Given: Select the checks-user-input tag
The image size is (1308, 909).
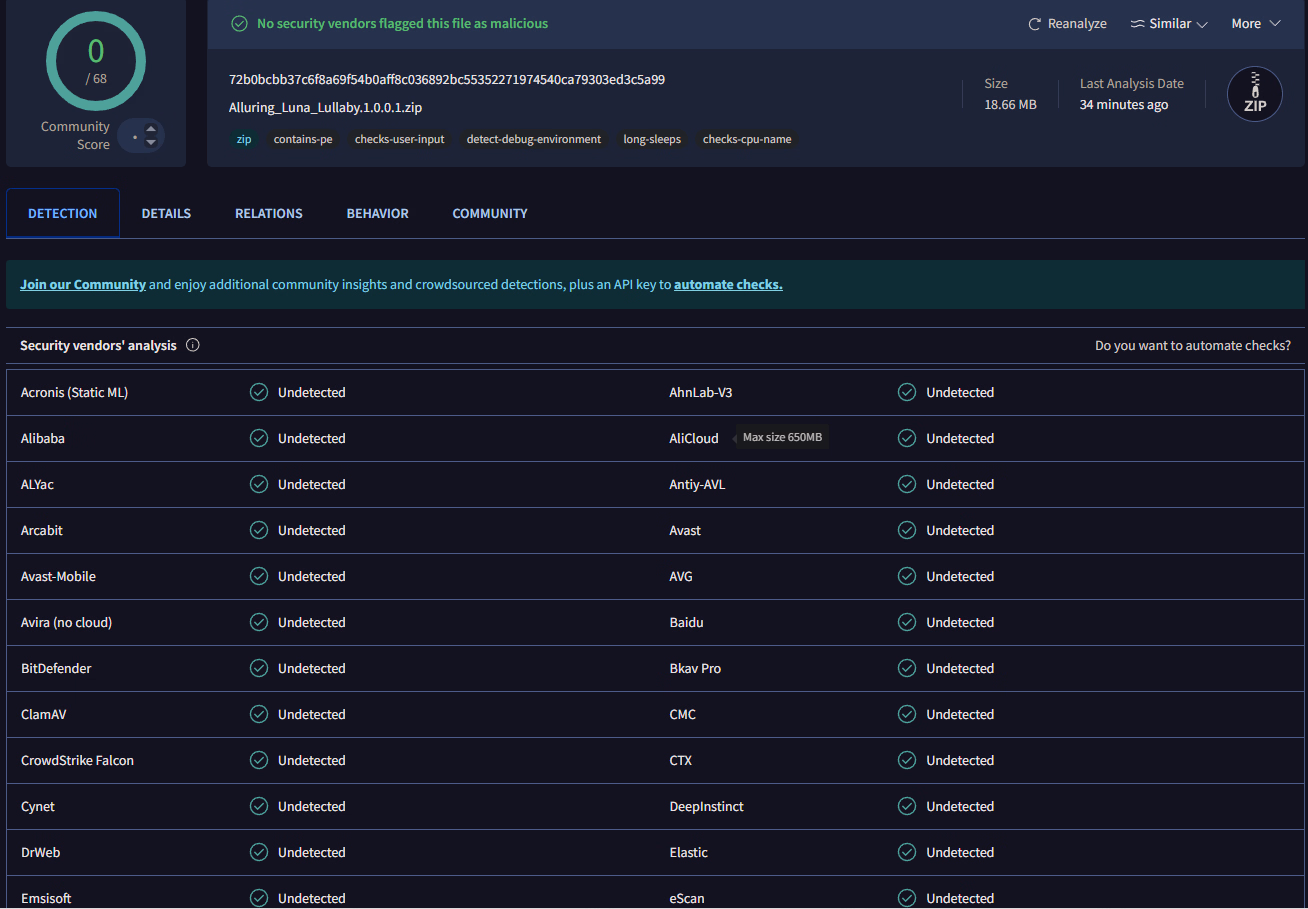Looking at the screenshot, I should (x=400, y=139).
